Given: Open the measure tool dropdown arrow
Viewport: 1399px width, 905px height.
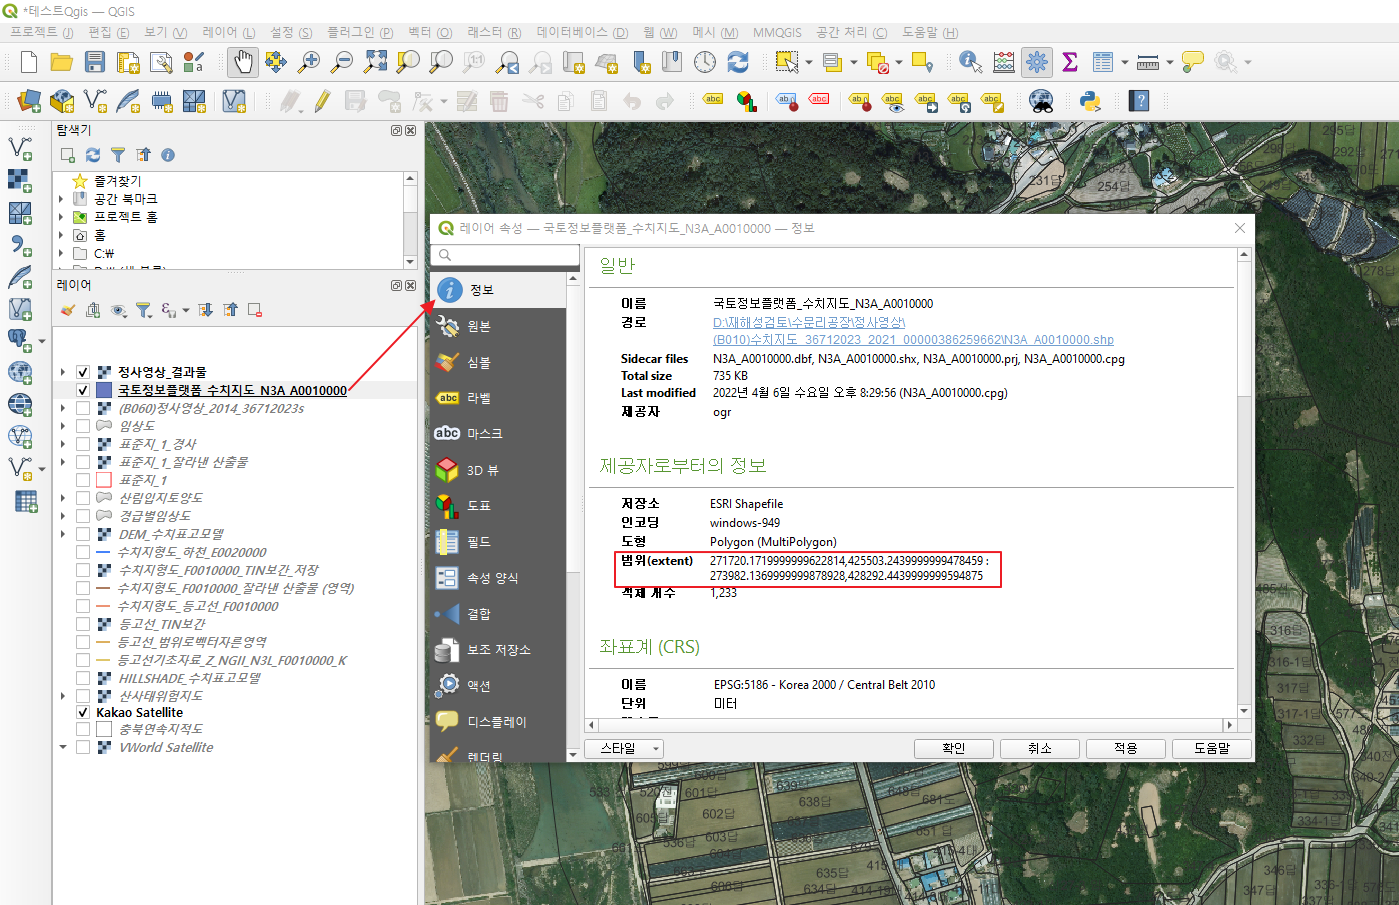Looking at the screenshot, I should [1169, 62].
